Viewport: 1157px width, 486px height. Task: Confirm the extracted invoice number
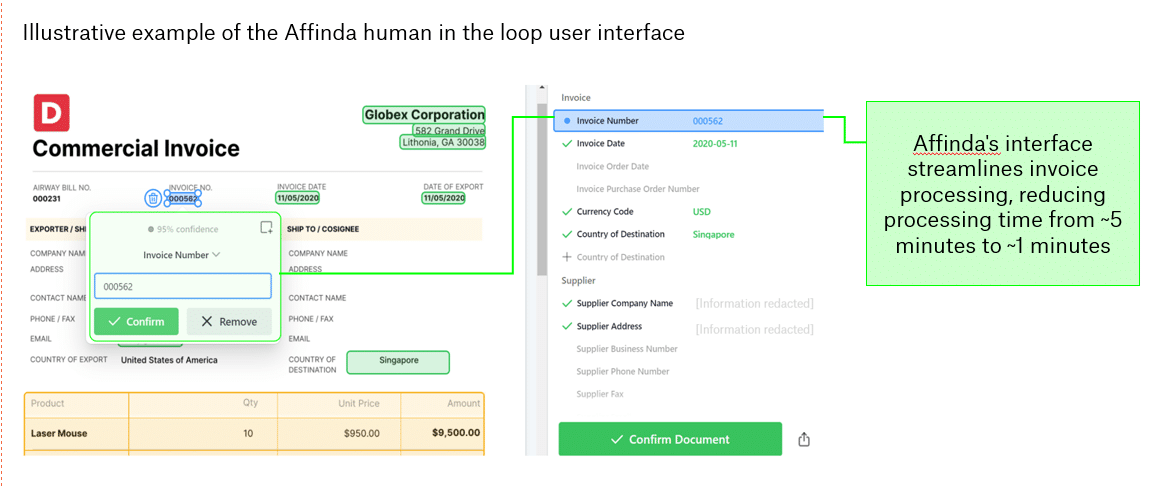point(137,322)
